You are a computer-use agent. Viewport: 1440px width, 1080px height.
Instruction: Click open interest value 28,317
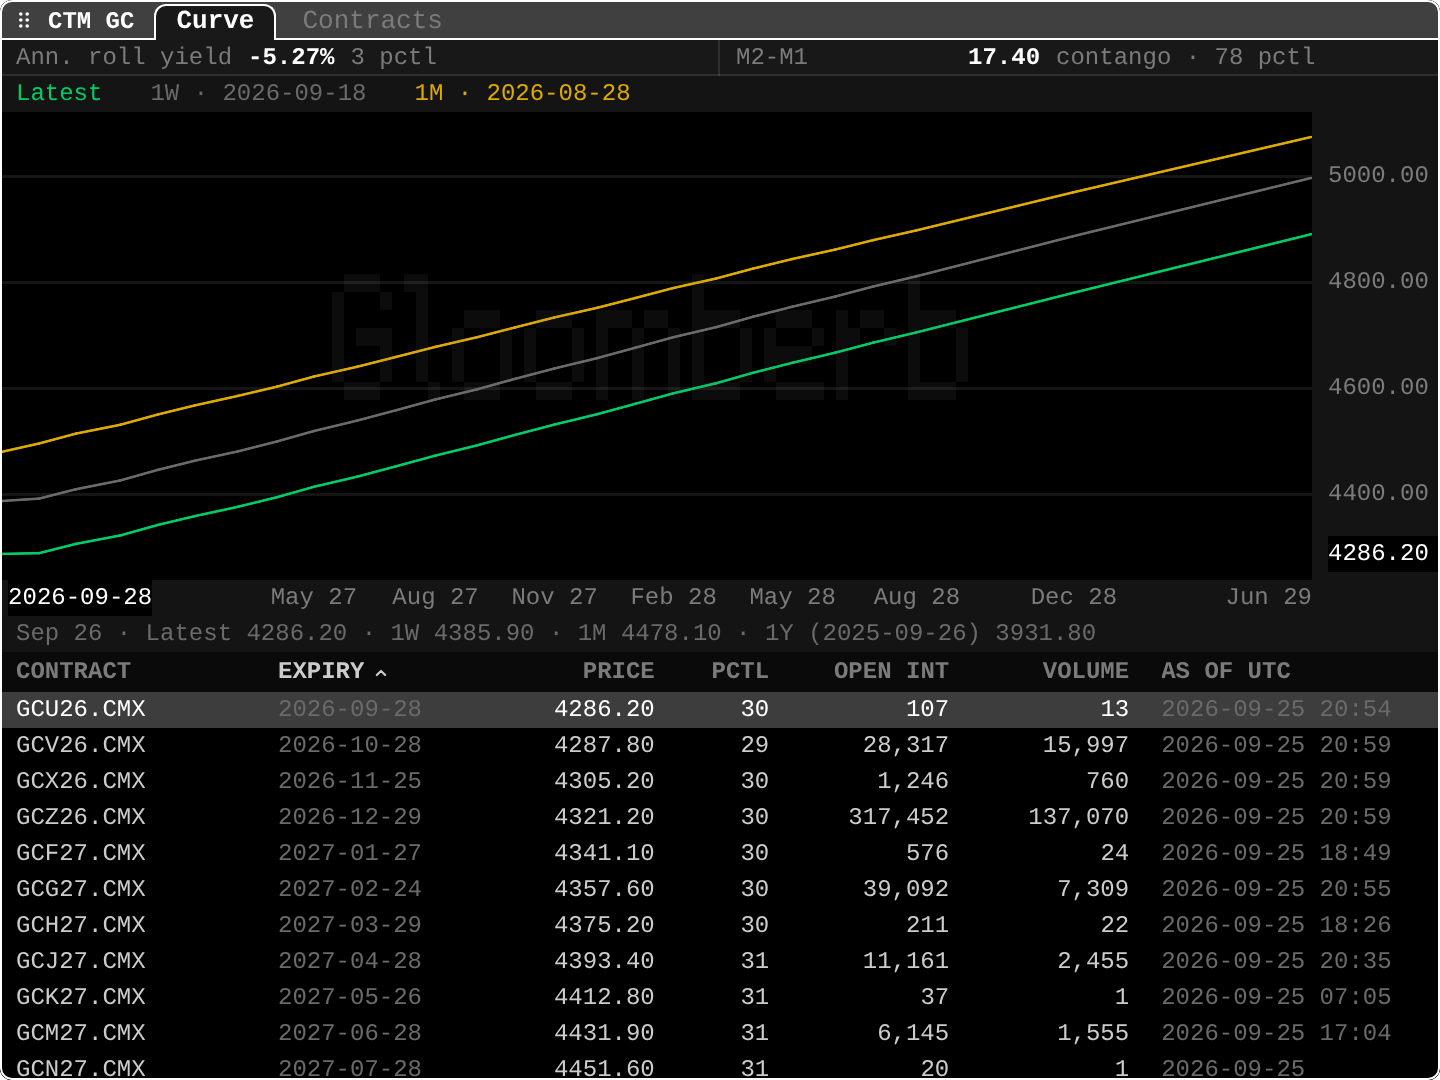(x=905, y=745)
